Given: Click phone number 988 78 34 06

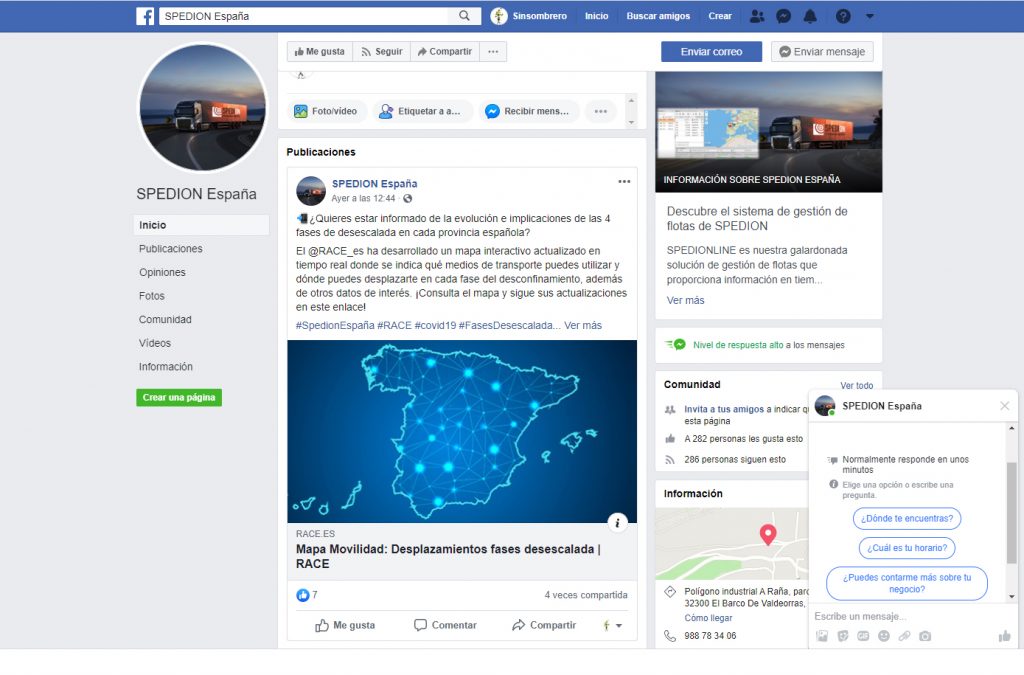Looking at the screenshot, I should (x=710, y=635).
